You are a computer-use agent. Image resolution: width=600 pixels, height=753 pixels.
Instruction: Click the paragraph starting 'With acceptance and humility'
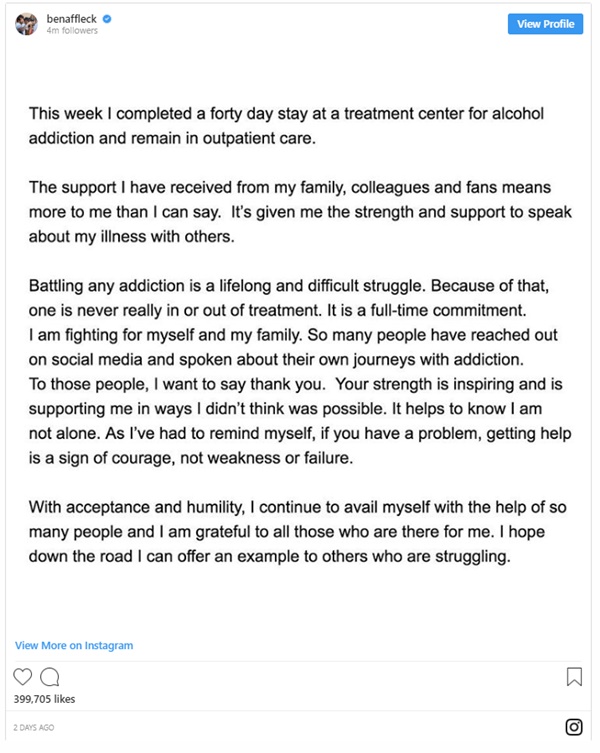click(x=297, y=532)
